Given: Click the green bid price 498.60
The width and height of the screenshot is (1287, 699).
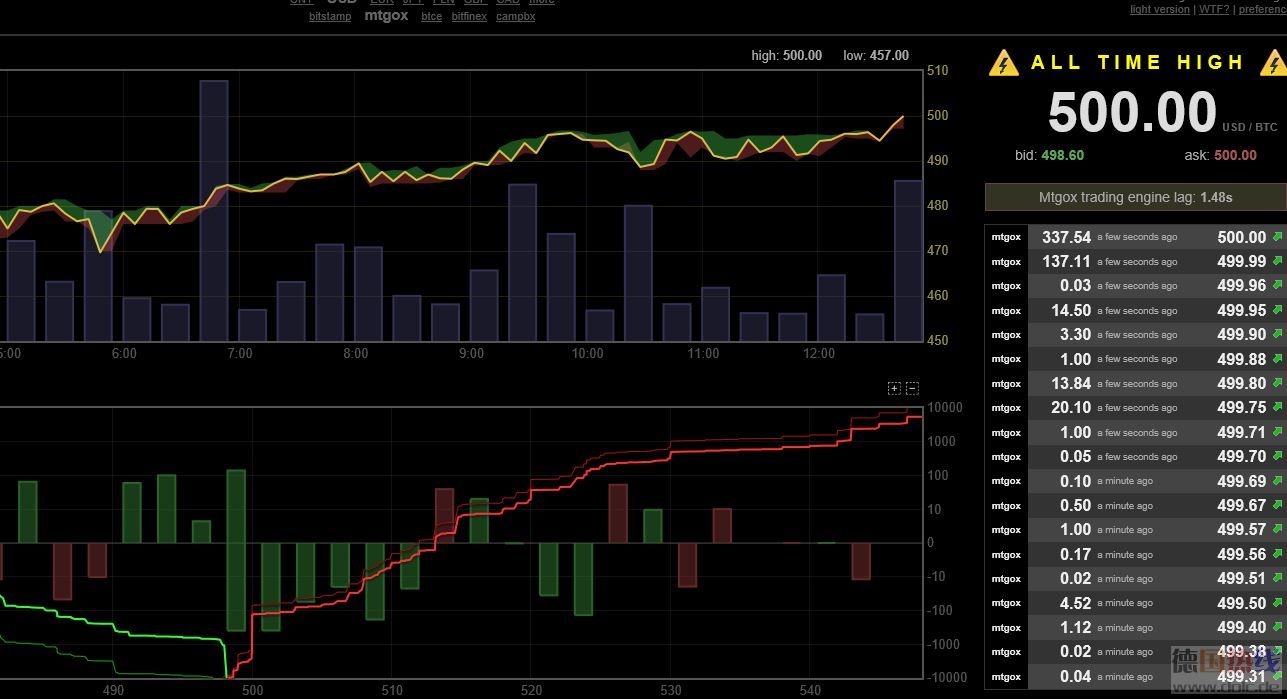Looking at the screenshot, I should click(x=1062, y=155).
